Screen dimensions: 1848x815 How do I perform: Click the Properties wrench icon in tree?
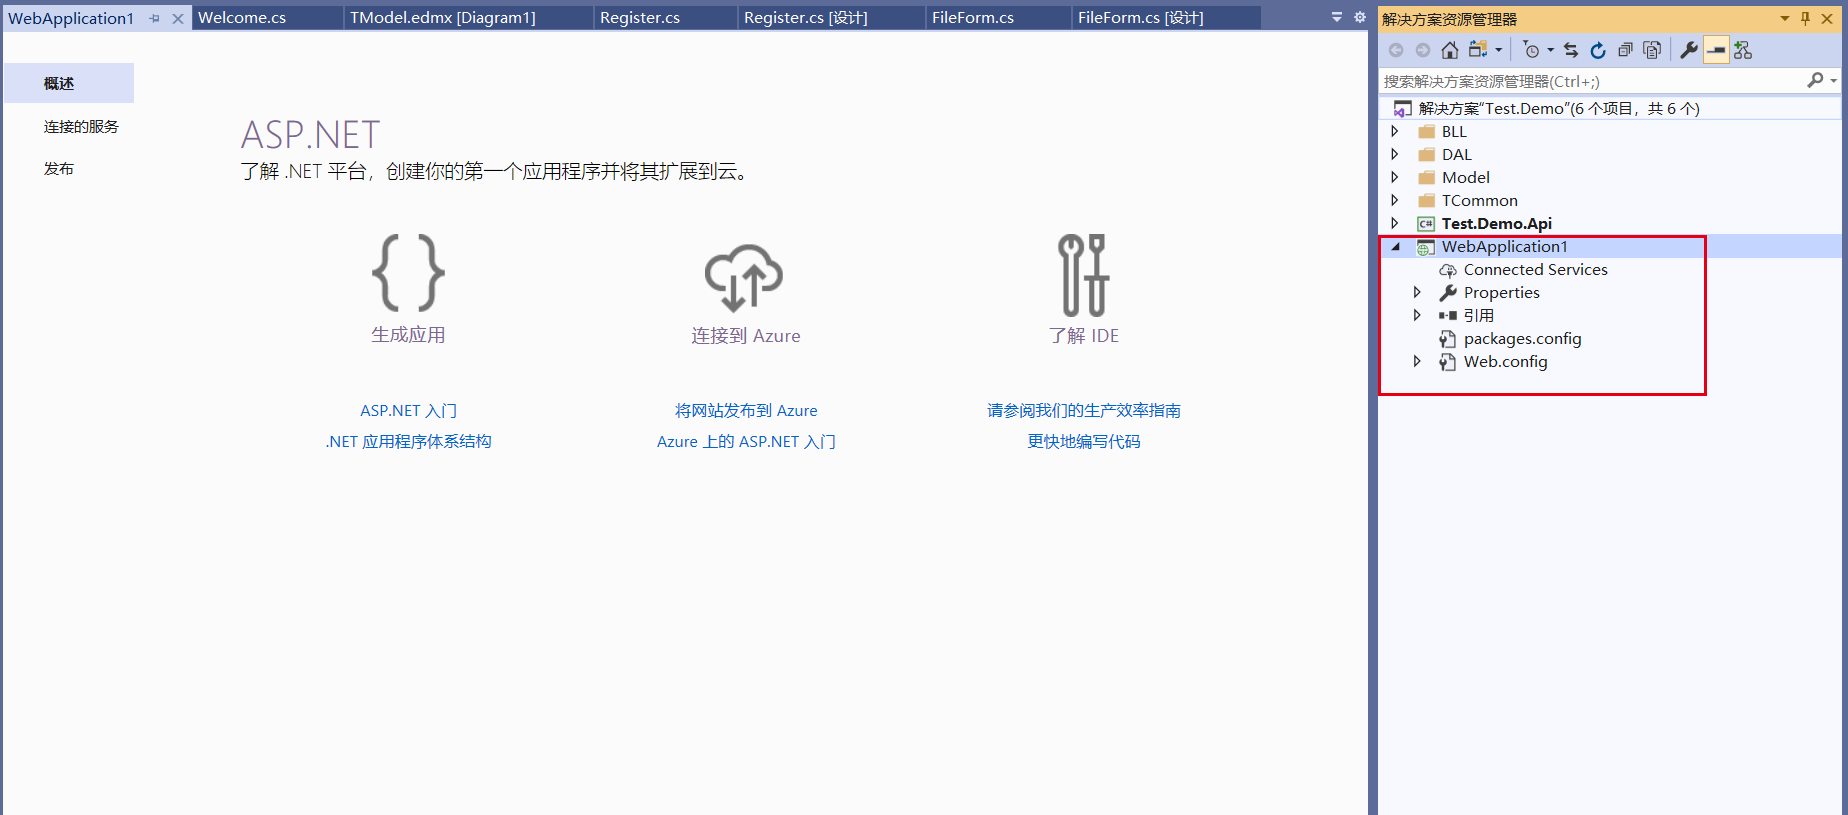(1448, 292)
